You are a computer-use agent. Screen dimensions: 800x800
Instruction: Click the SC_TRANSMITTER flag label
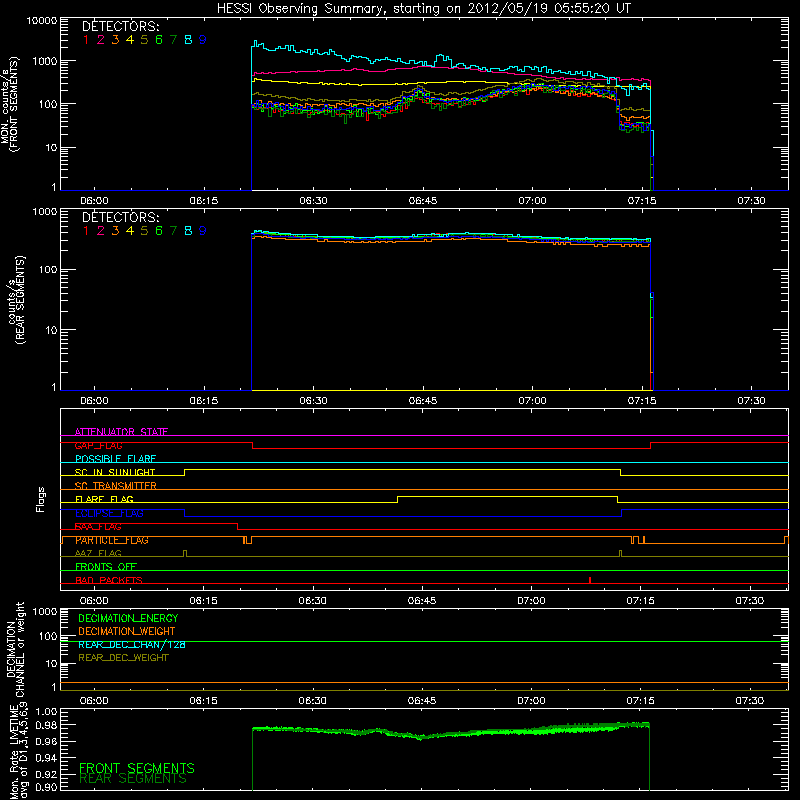(x=116, y=486)
